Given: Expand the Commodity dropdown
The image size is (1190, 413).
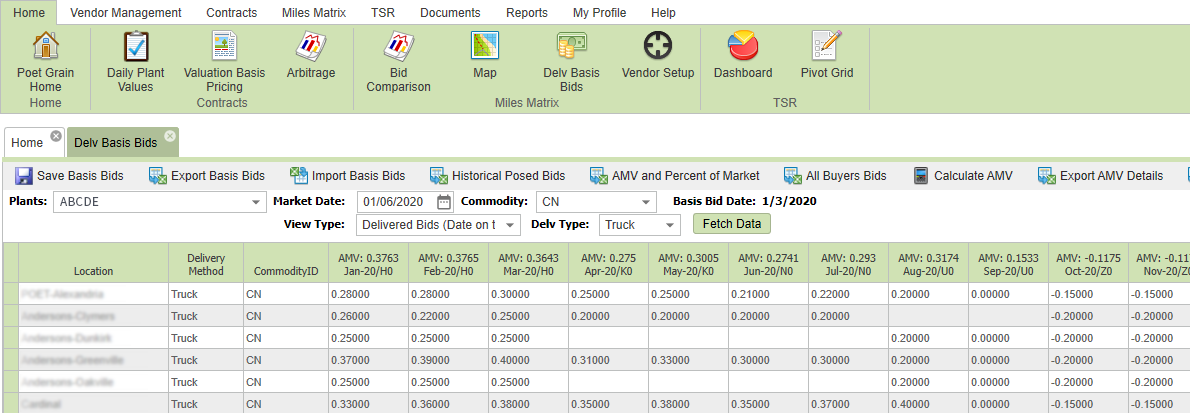Looking at the screenshot, I should click(646, 203).
